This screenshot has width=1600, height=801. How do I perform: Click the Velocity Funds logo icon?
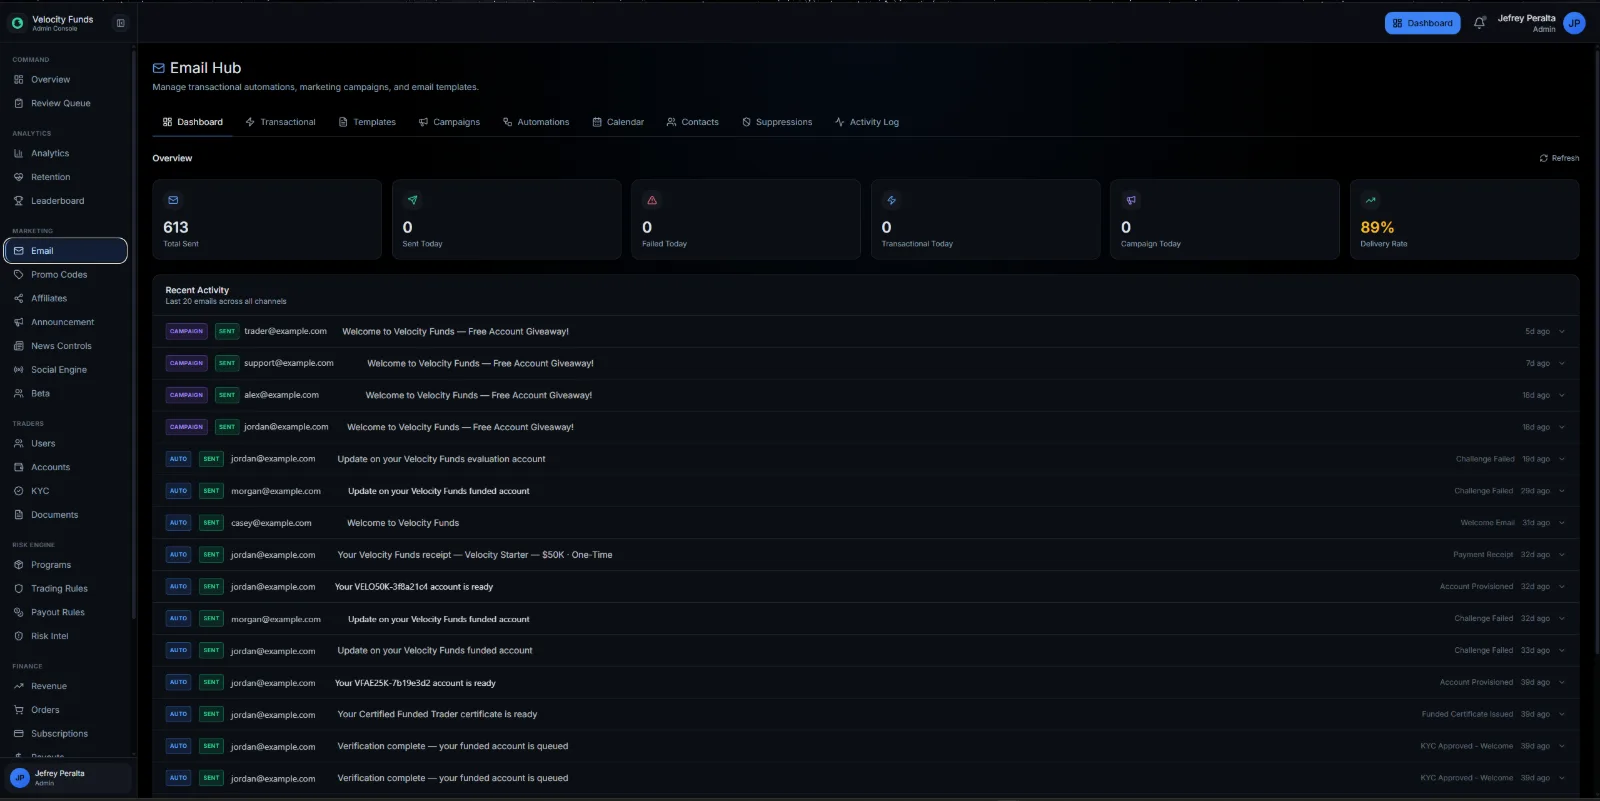click(x=17, y=23)
